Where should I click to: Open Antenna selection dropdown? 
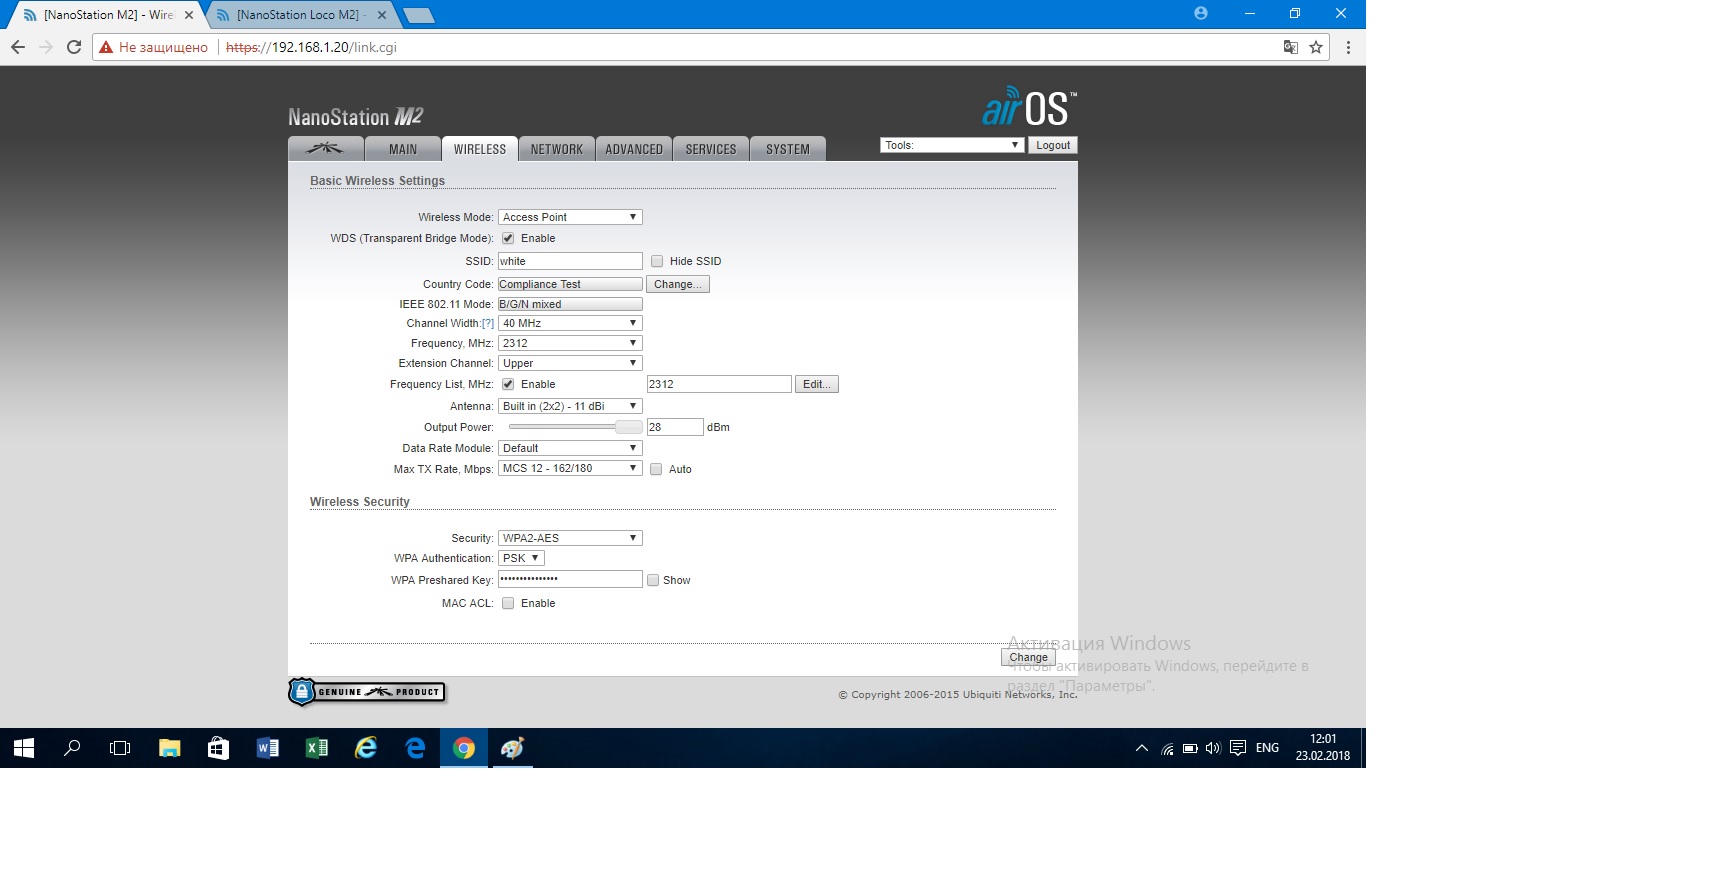point(570,406)
